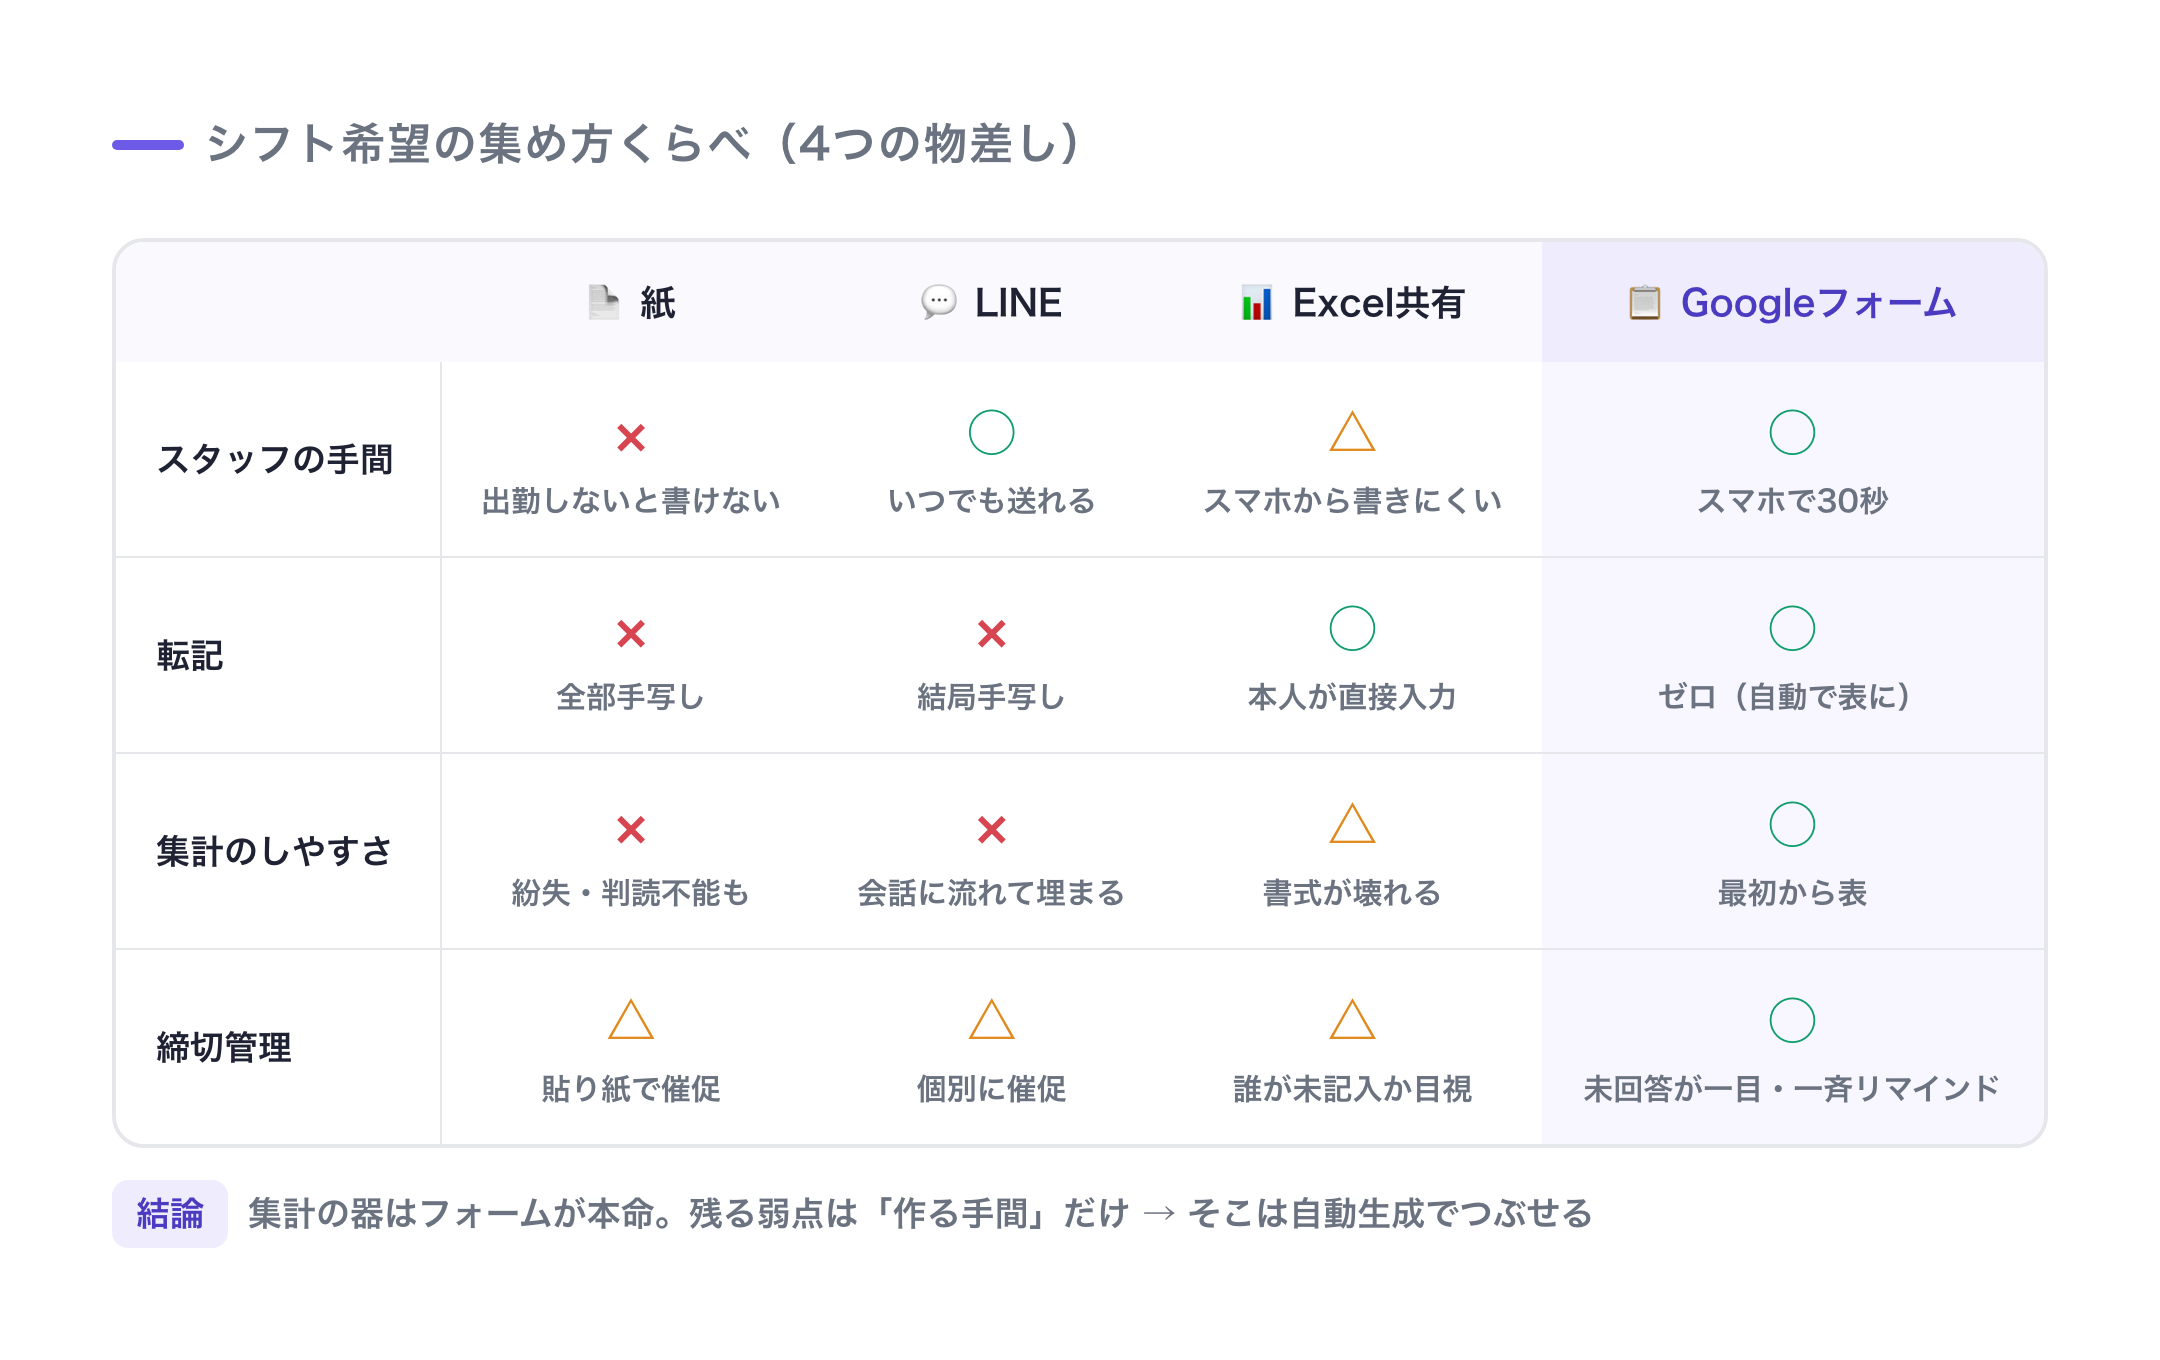
Task: Click the green circle above スマホで30秒
Action: tap(1792, 432)
